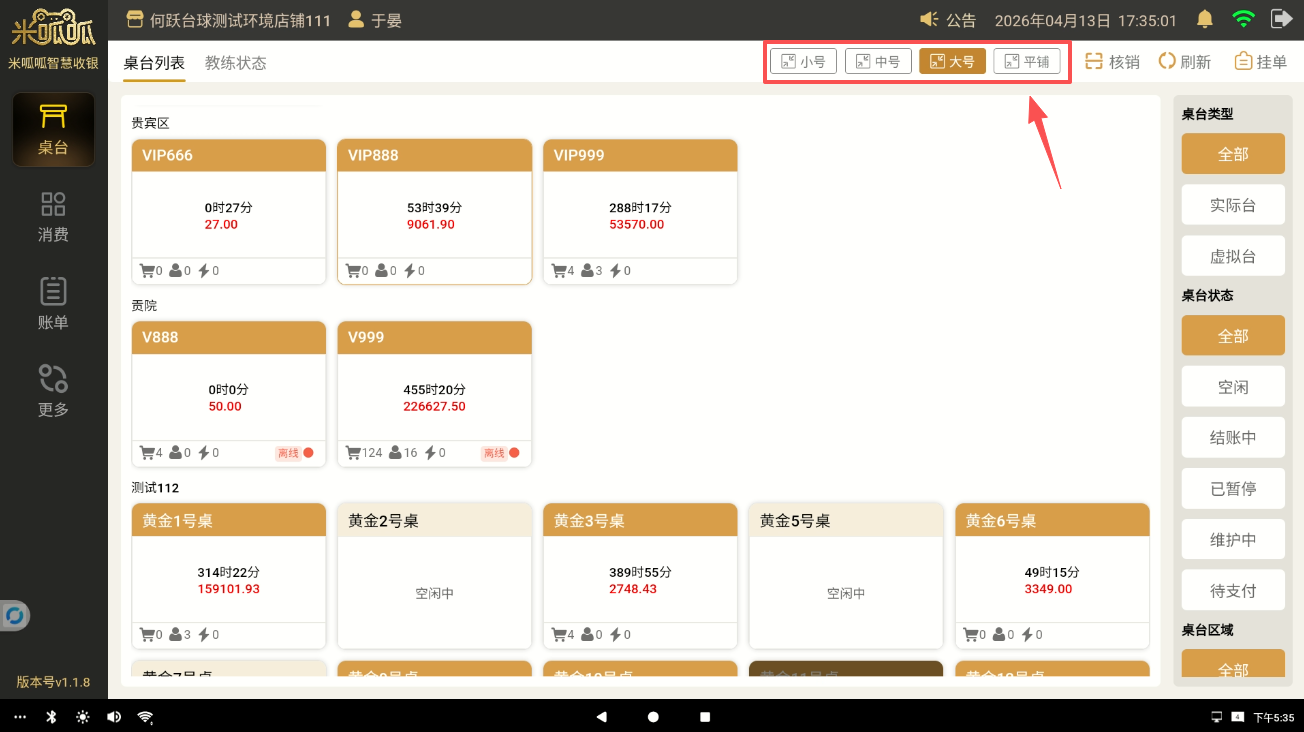Image resolution: width=1304 pixels, height=732 pixels.
Task: Switch card size to 小号
Action: pos(803,62)
